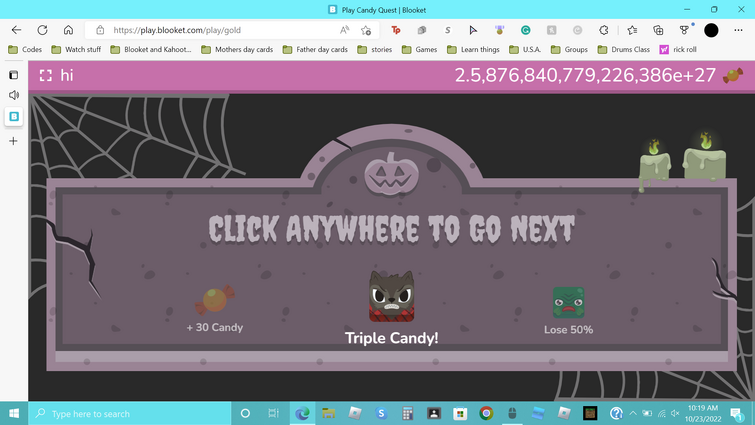Click the Triple Candy werewolf chest
The width and height of the screenshot is (755, 425).
[391, 296]
